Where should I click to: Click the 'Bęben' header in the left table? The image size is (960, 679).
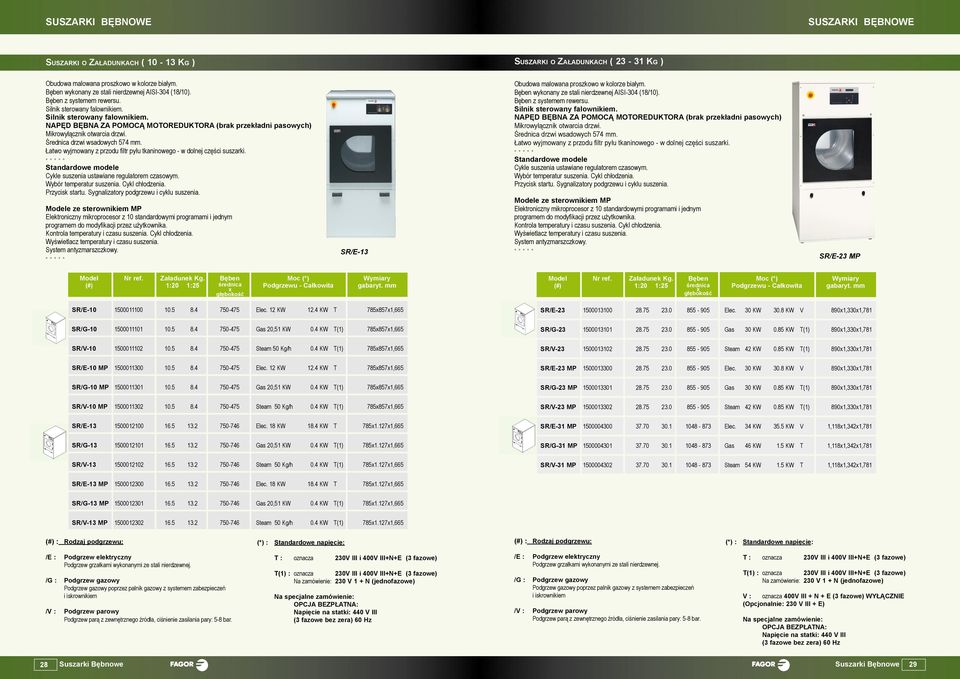[x=230, y=285]
